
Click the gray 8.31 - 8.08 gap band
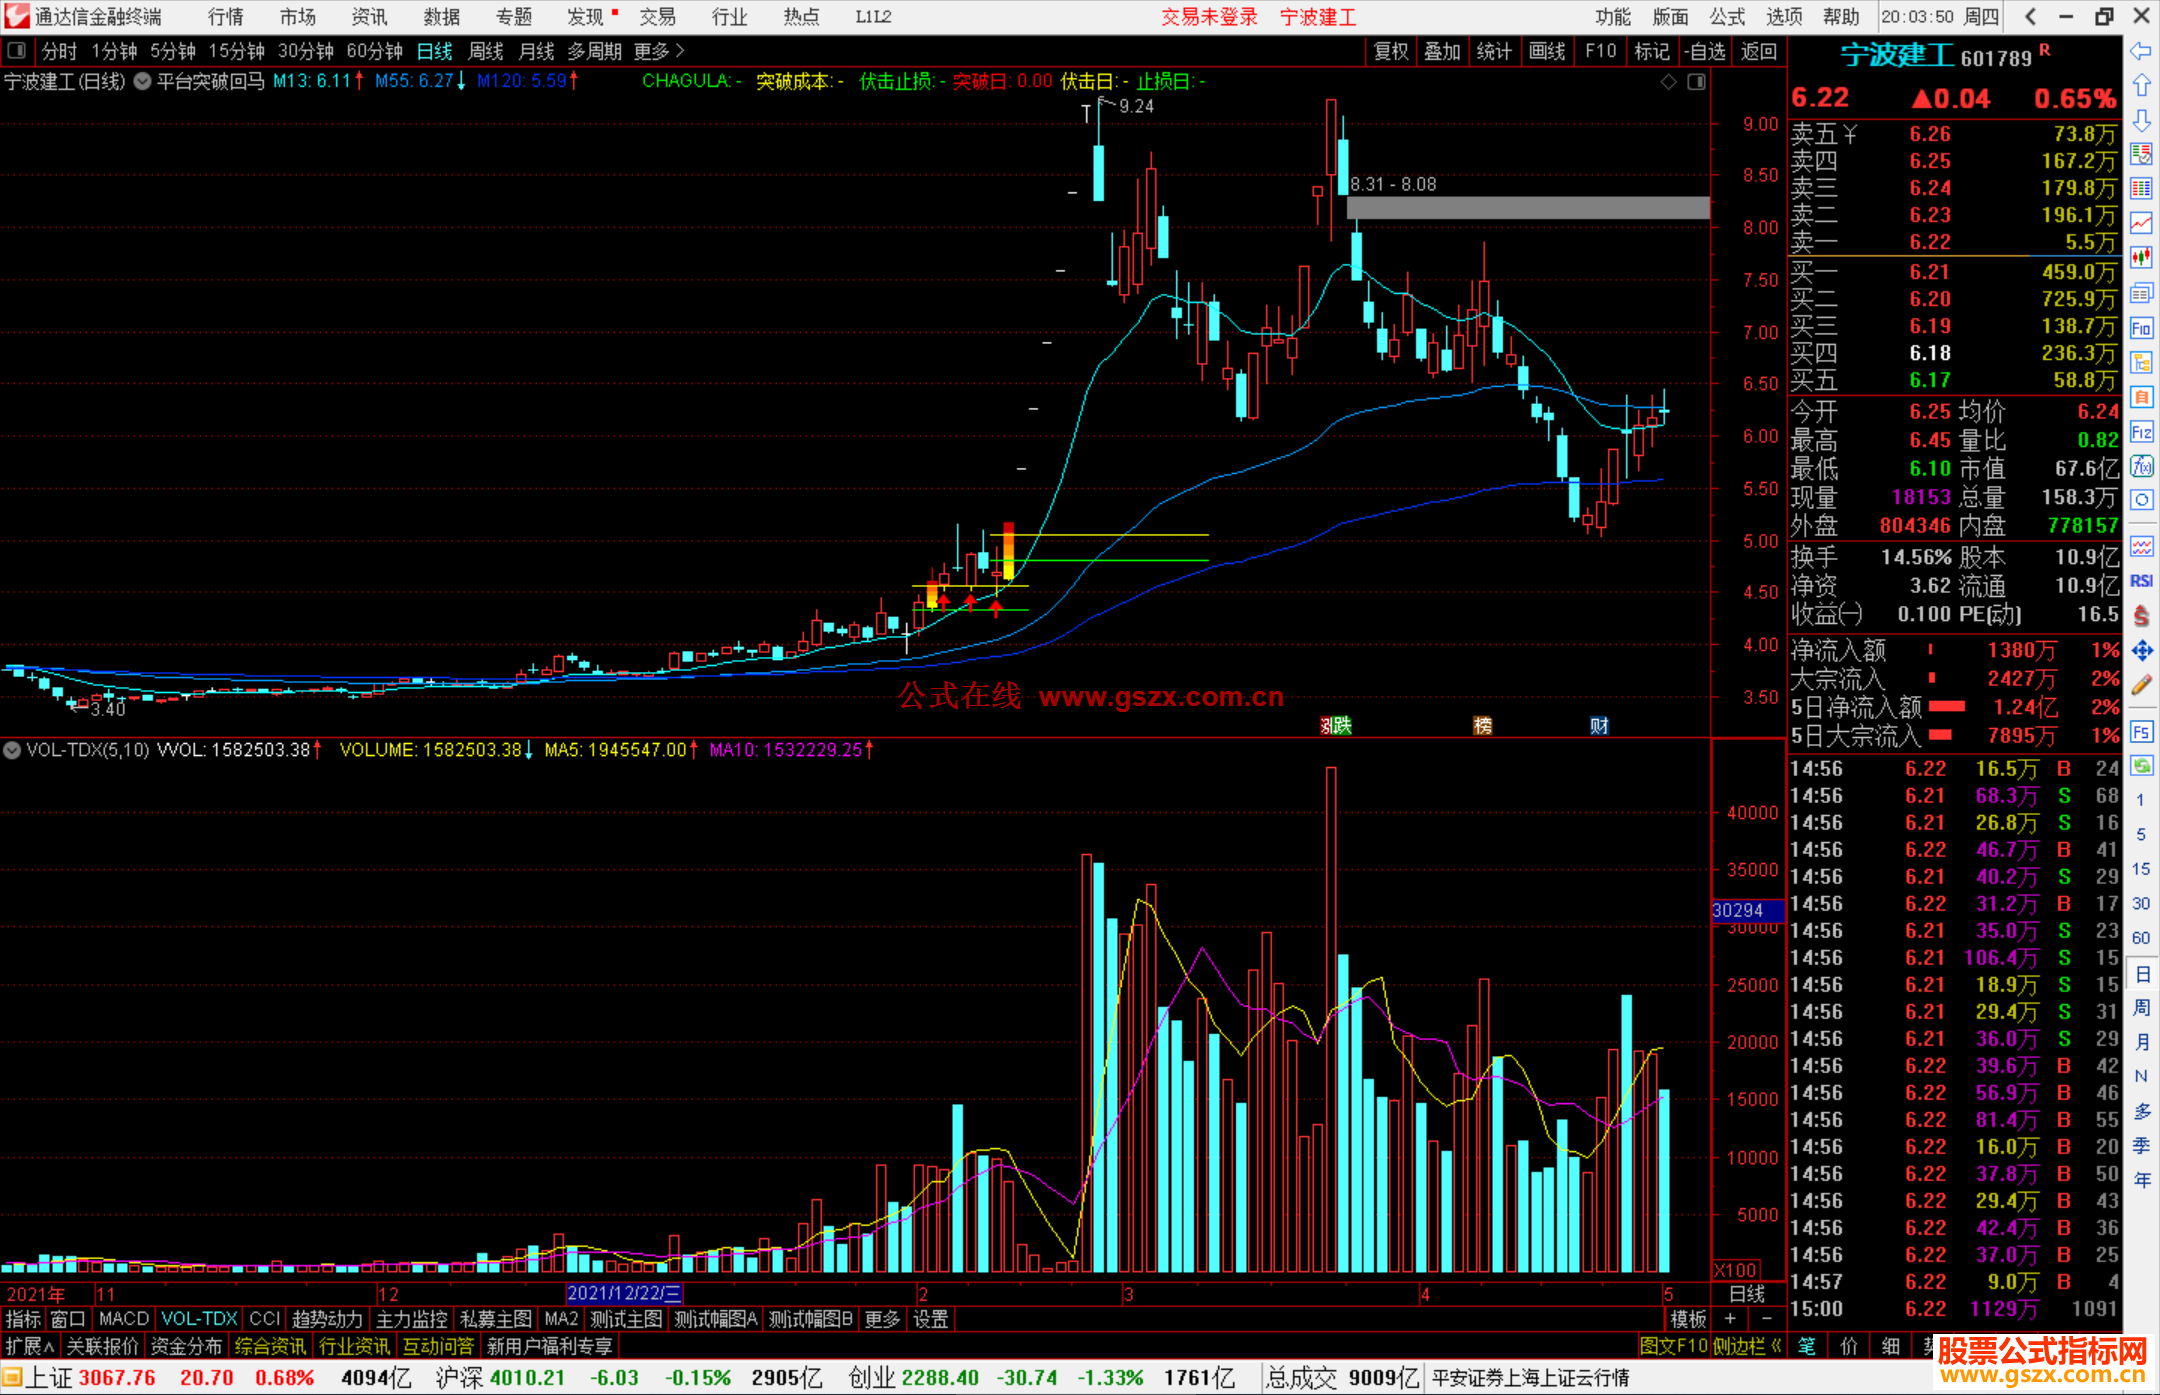(1528, 208)
